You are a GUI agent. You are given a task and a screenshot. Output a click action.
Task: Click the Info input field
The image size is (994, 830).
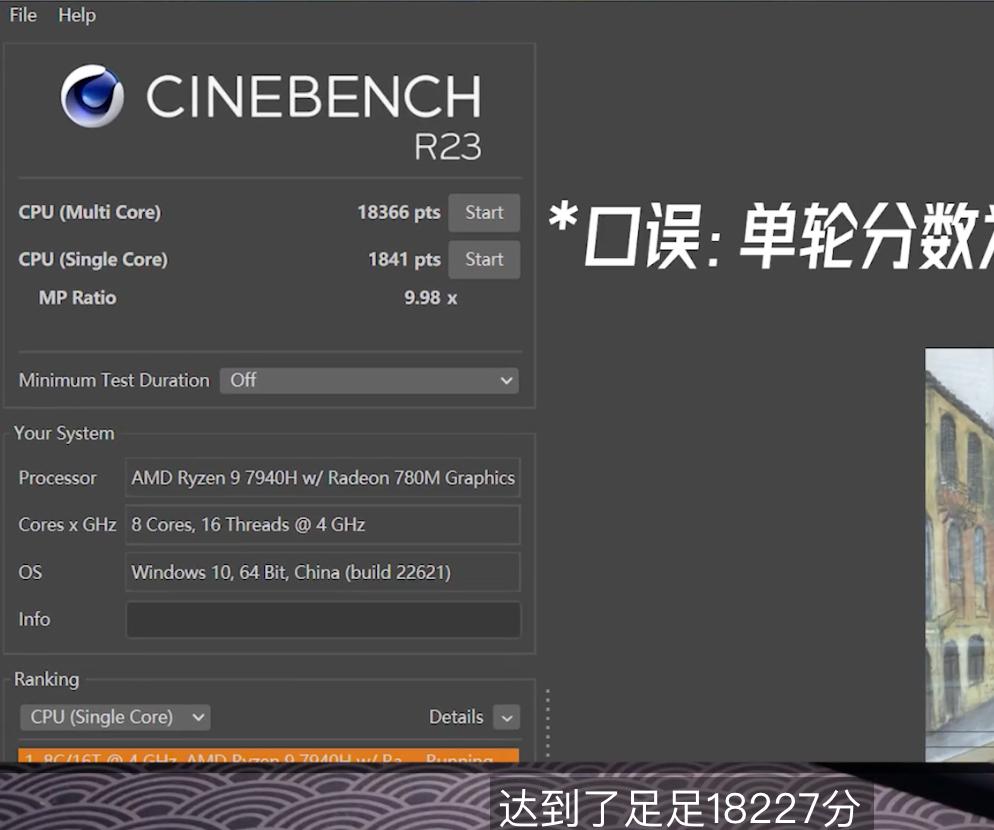pyautogui.click(x=322, y=619)
